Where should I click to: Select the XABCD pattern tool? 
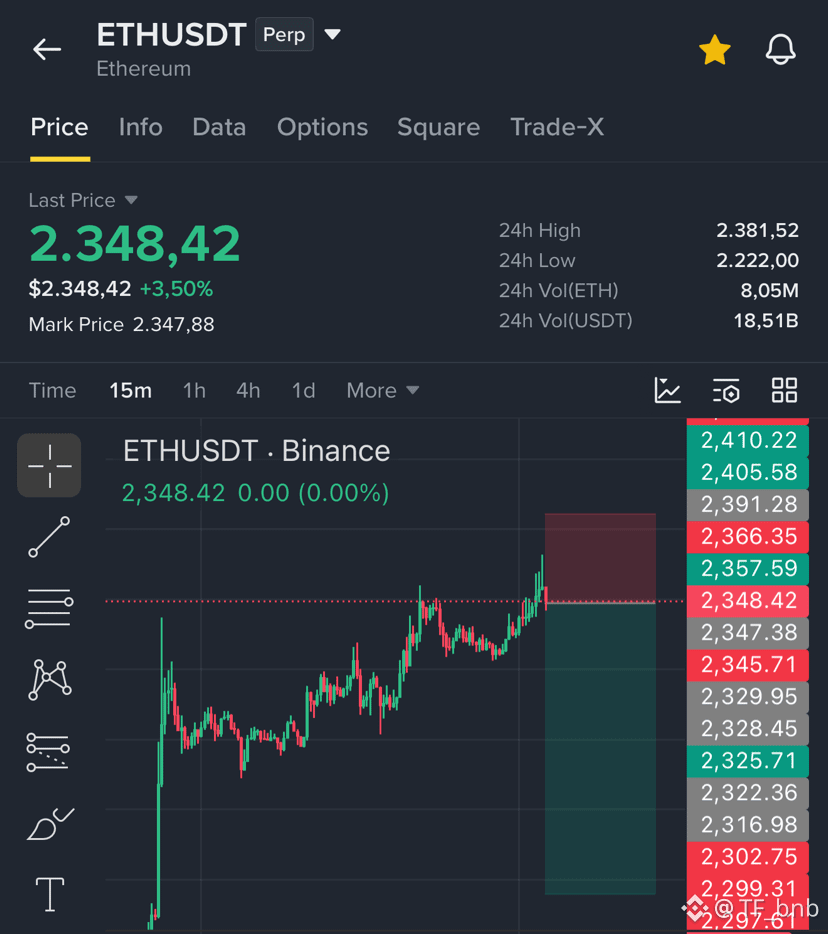[x=49, y=679]
